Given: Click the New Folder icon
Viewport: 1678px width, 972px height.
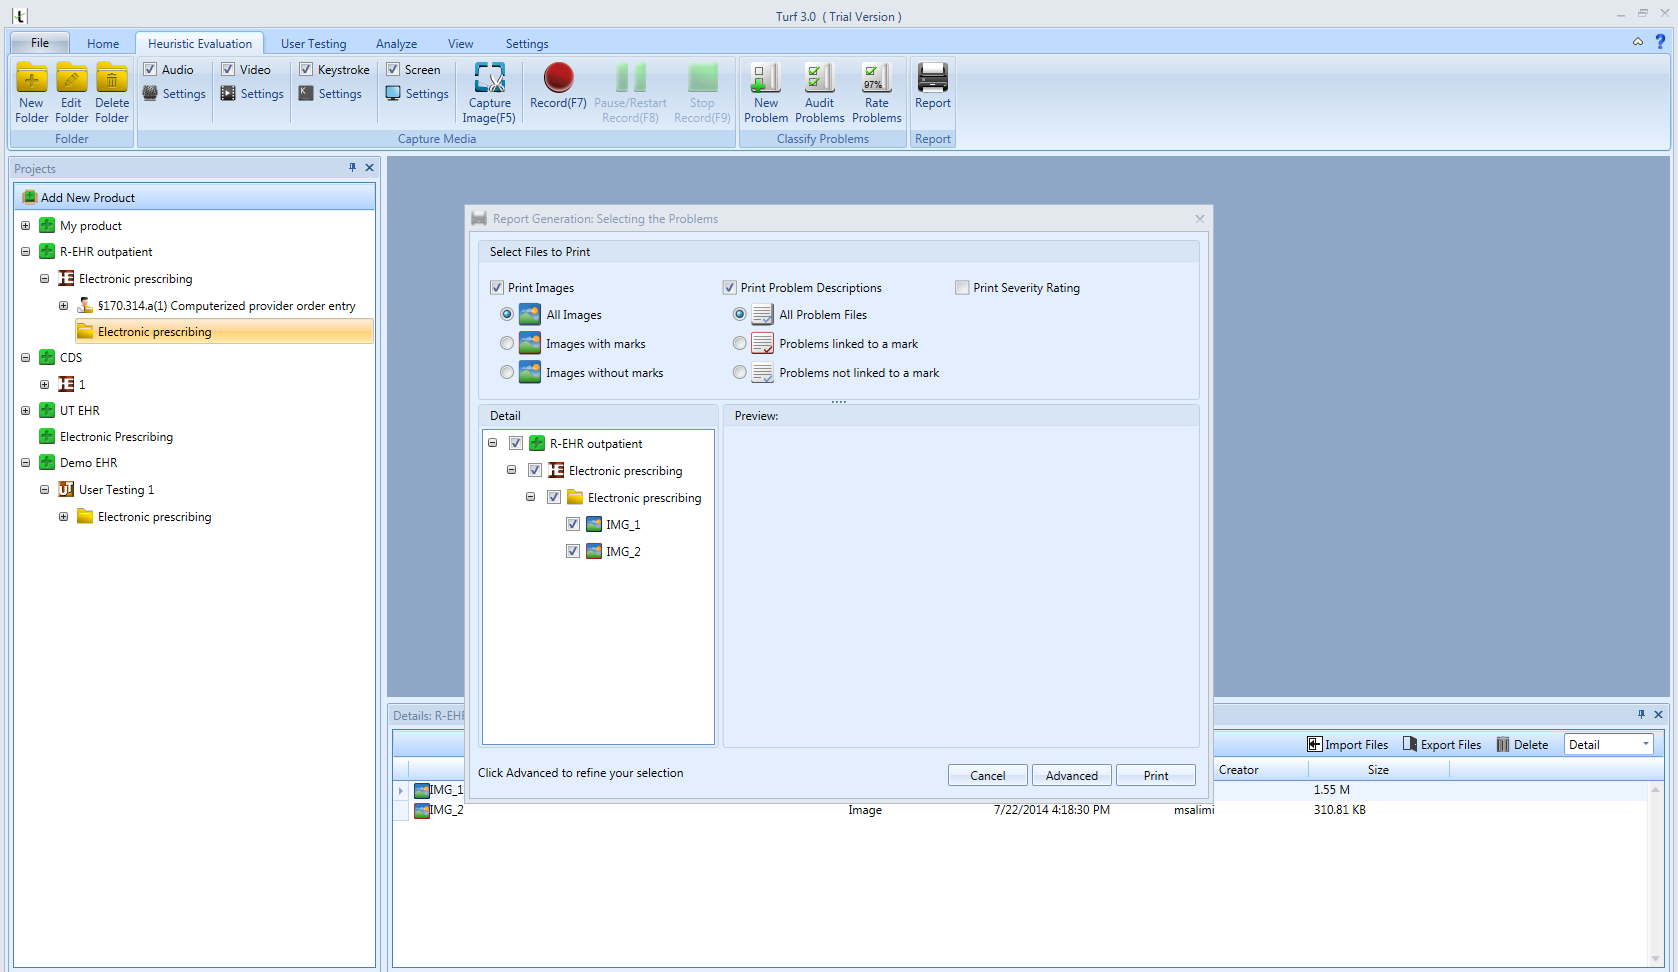Looking at the screenshot, I should pyautogui.click(x=32, y=78).
